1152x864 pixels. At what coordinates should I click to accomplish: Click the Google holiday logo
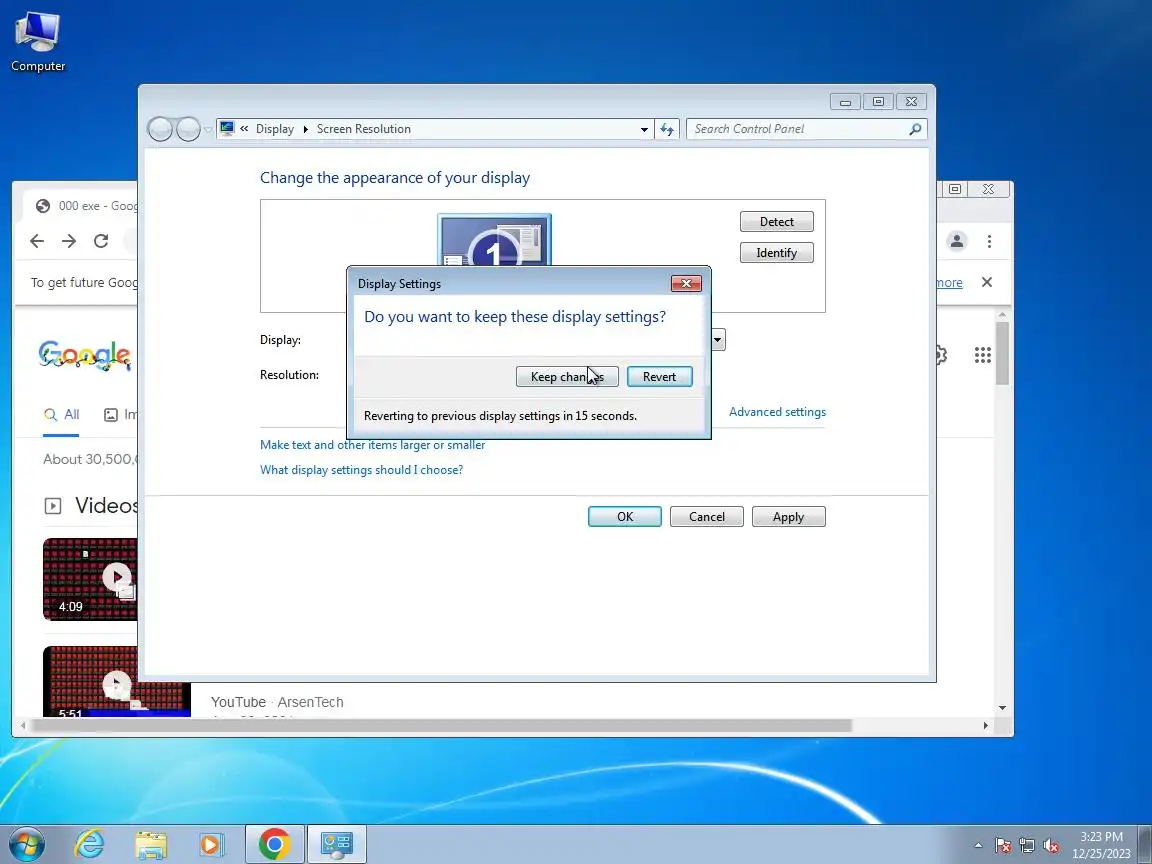(x=85, y=356)
